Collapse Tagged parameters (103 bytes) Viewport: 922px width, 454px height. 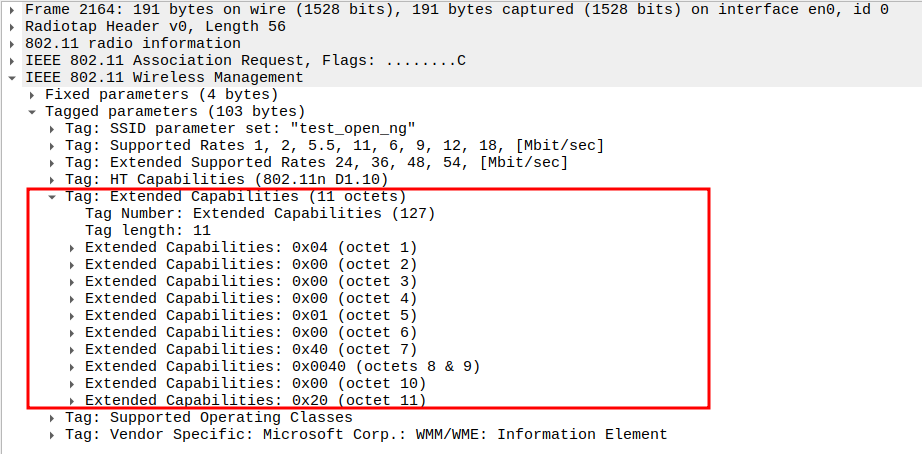tap(33, 112)
